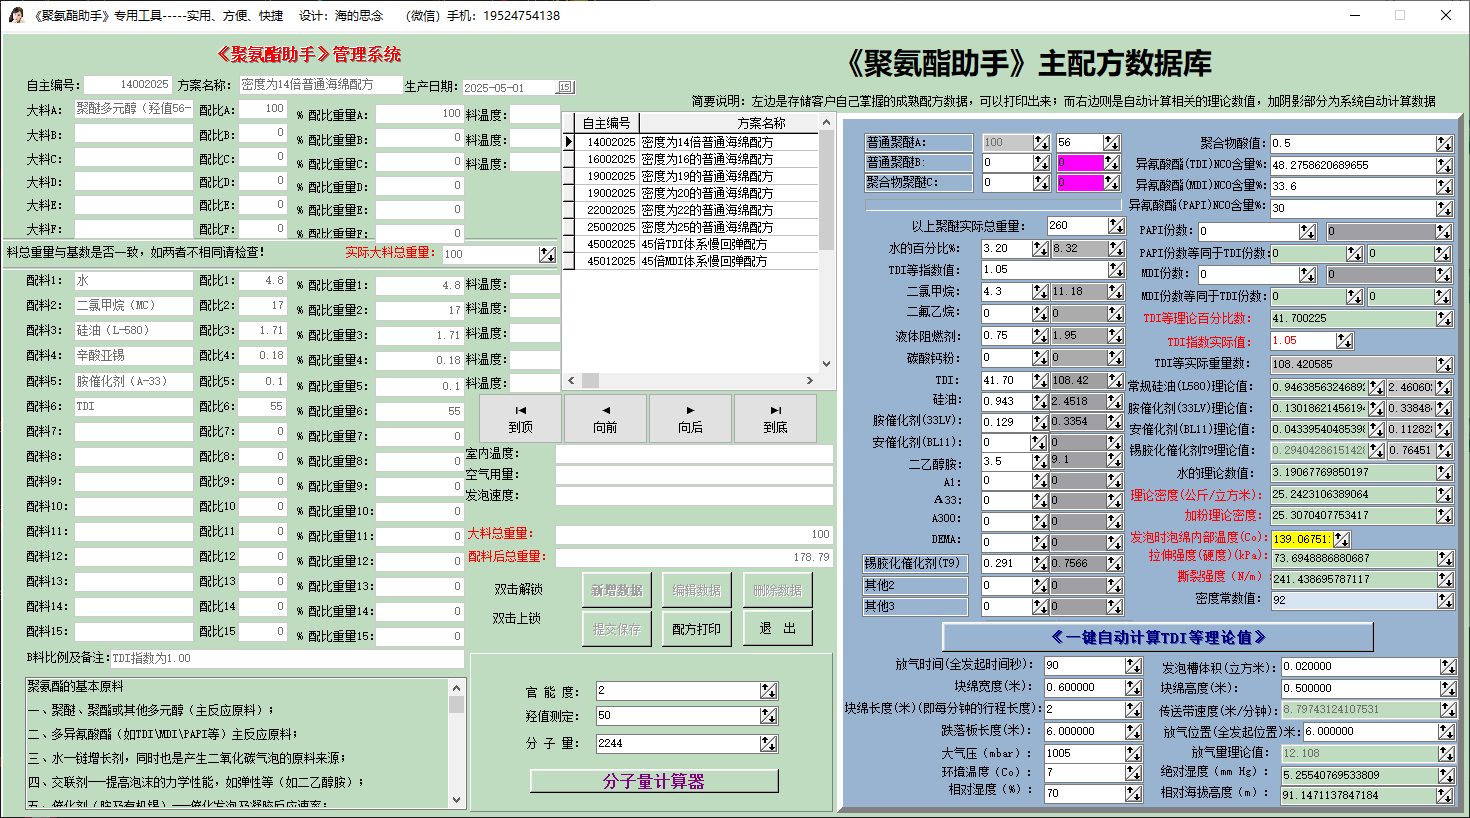
Task: Click the 双击上锁 label
Action: (x=516, y=619)
